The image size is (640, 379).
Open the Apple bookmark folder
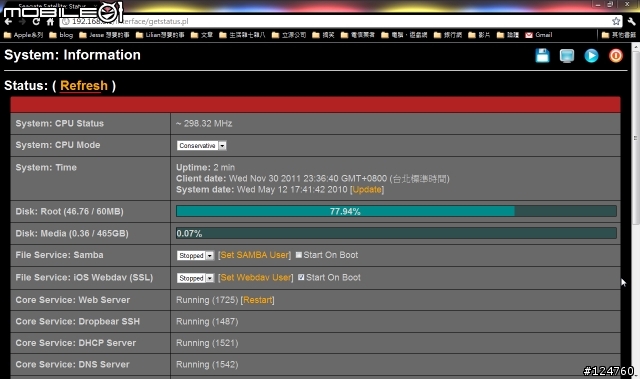click(23, 35)
